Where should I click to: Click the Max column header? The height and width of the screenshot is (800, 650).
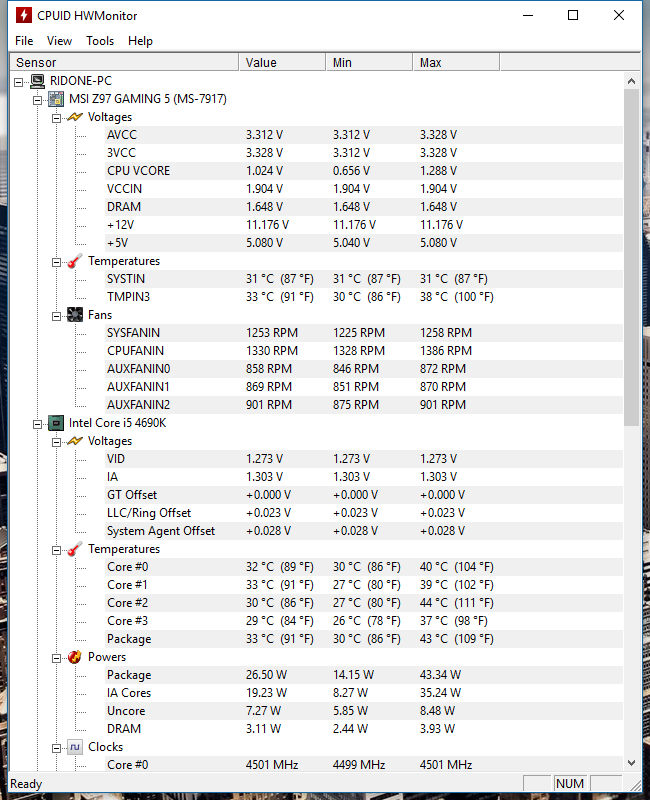(456, 62)
